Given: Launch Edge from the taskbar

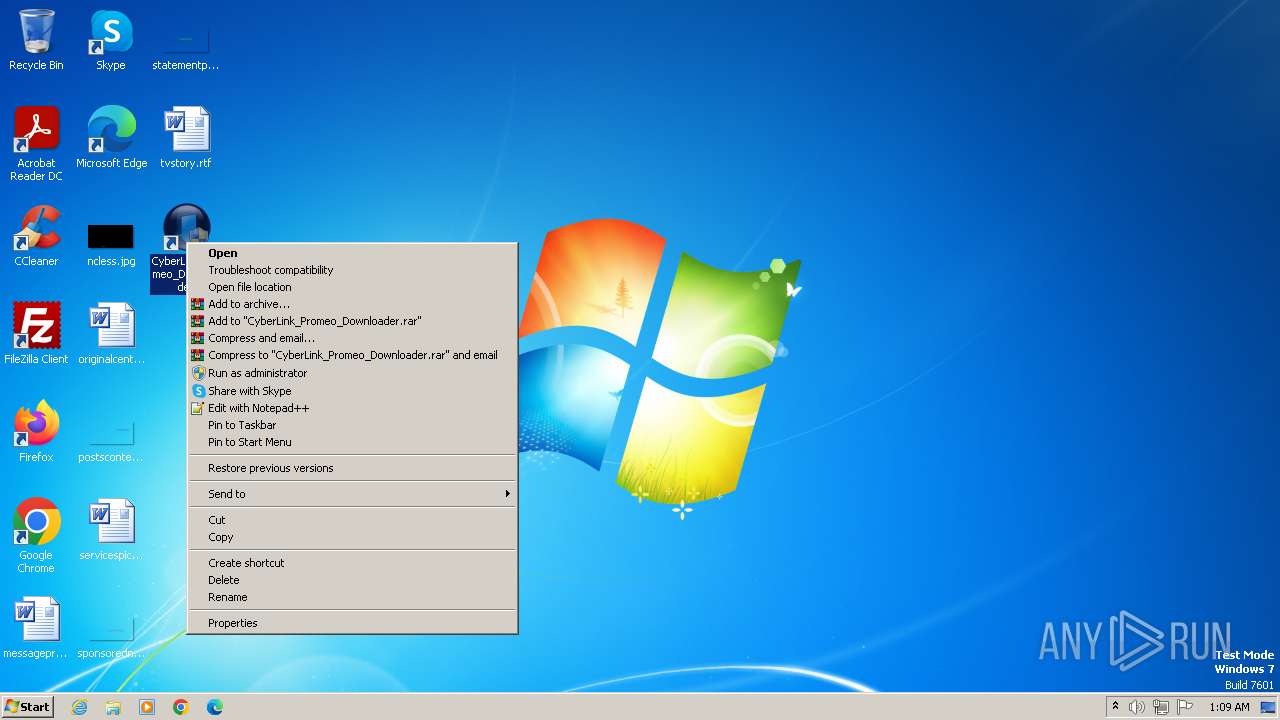Looking at the screenshot, I should pos(215,707).
